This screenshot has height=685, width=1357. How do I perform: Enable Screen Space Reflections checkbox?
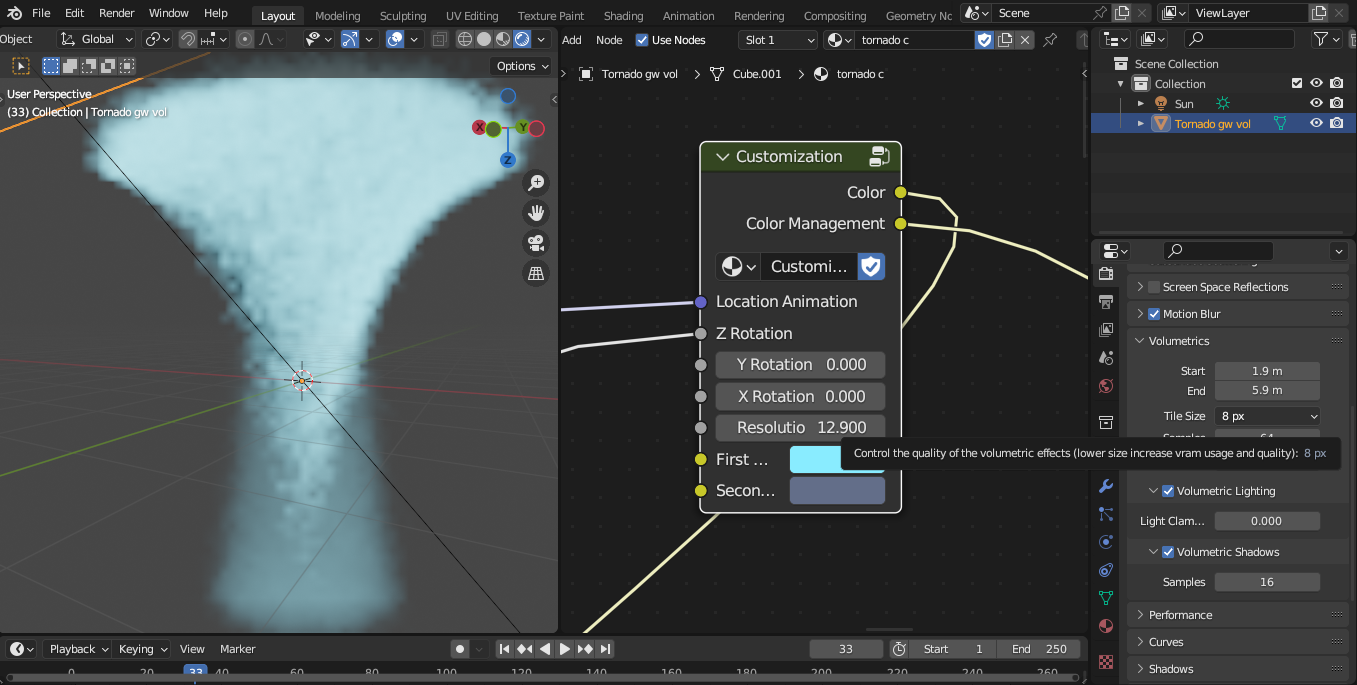1154,287
